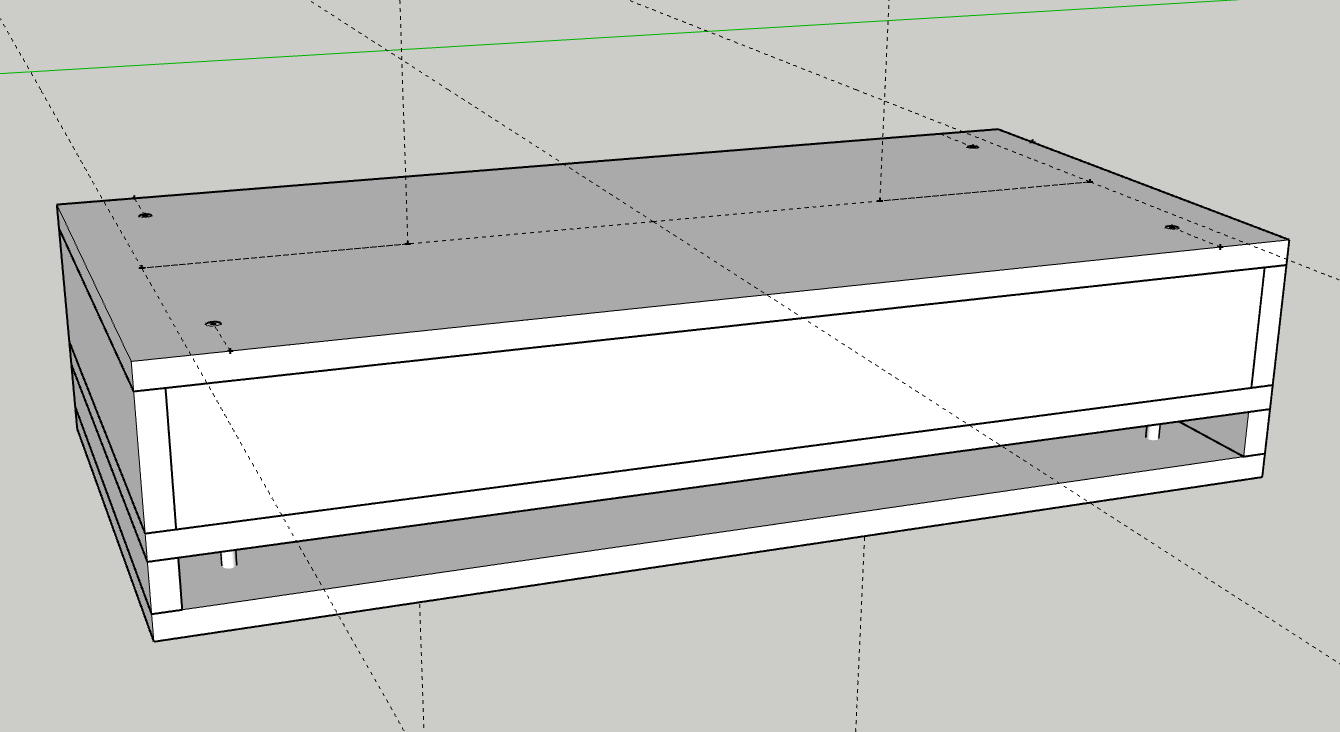Click the small white peg under the box's right side
The width and height of the screenshot is (1340, 732).
pos(1153,432)
